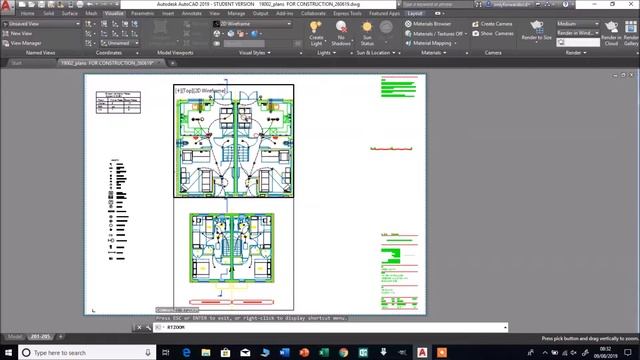Switch to the Layout ribbon tab
This screenshot has height=360, width=640.
point(415,13)
